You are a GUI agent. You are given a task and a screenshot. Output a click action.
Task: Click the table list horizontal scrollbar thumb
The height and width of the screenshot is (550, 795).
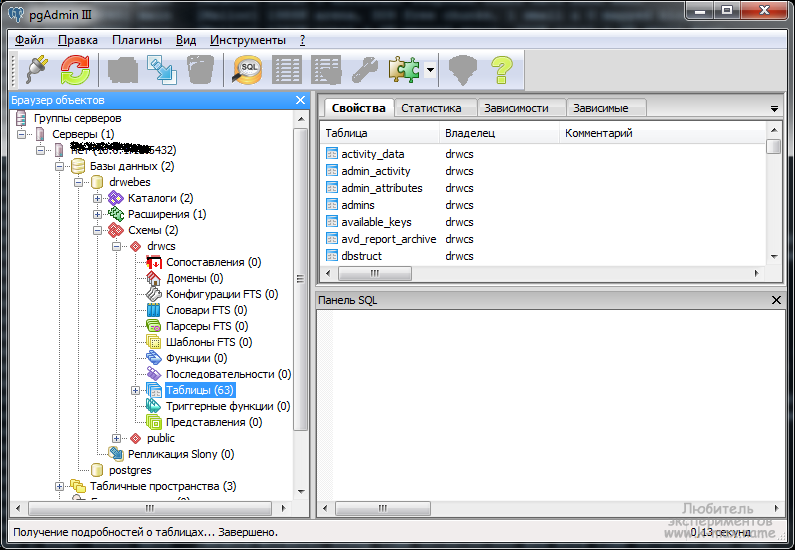[x=375, y=273]
